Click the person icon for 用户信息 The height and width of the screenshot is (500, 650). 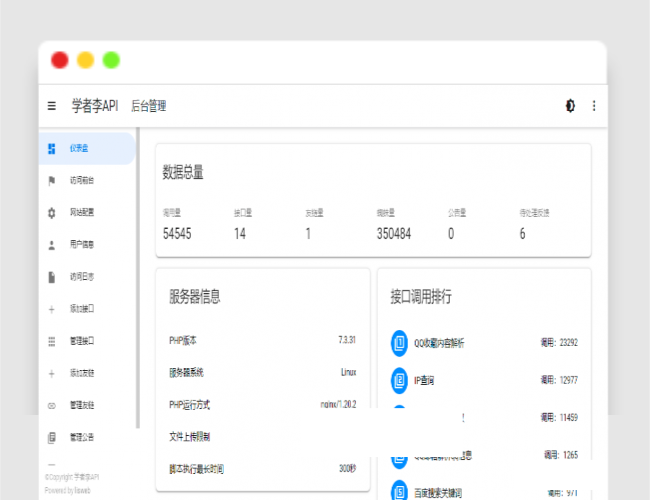point(51,245)
